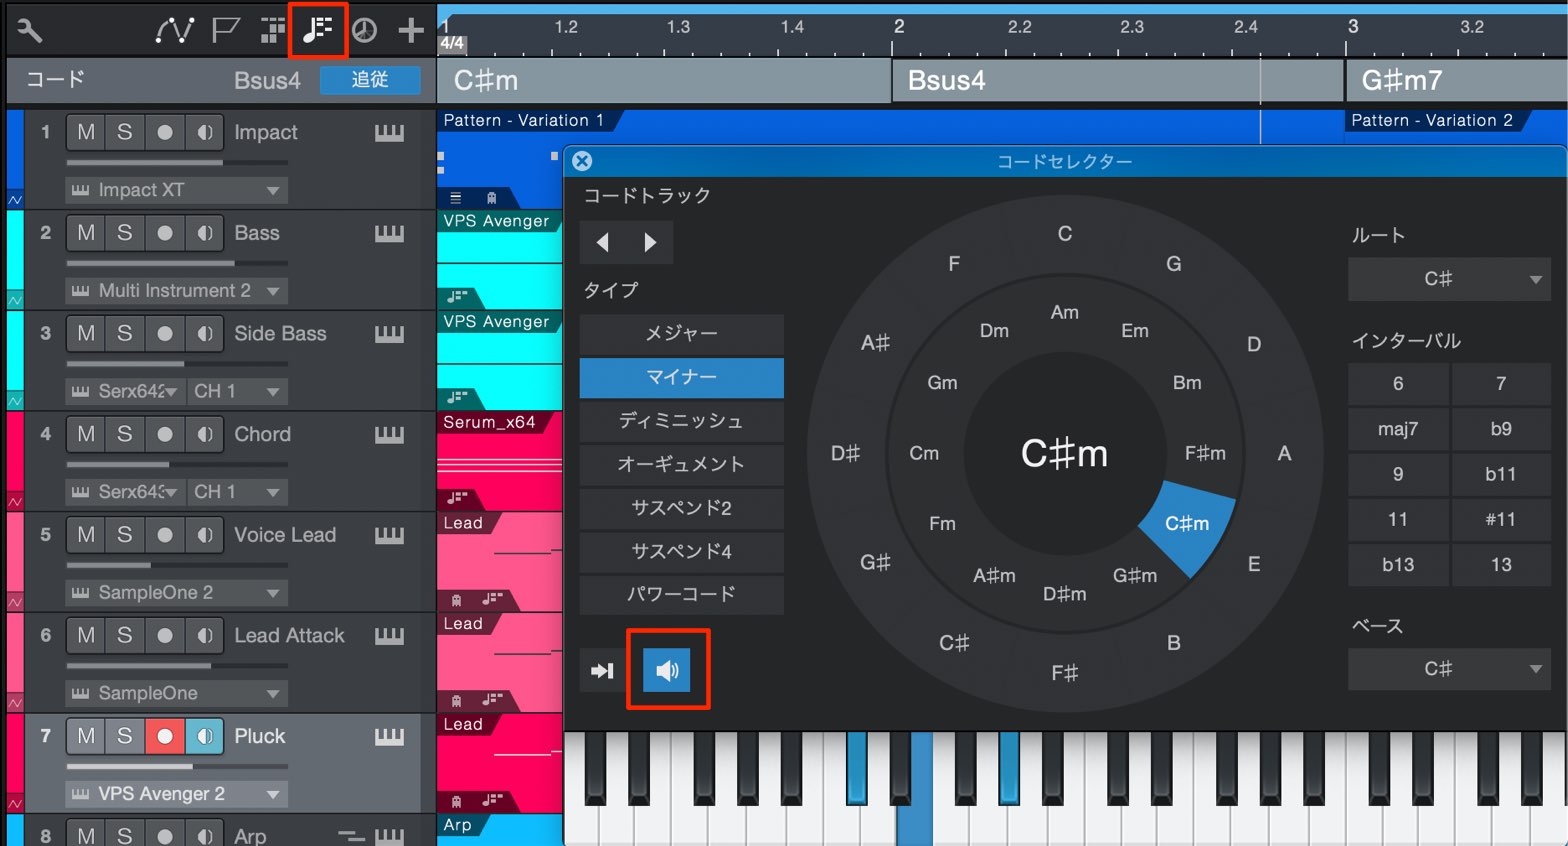Image resolution: width=1568 pixels, height=846 pixels.
Task: Select the パワーコード chord type
Action: (x=681, y=594)
